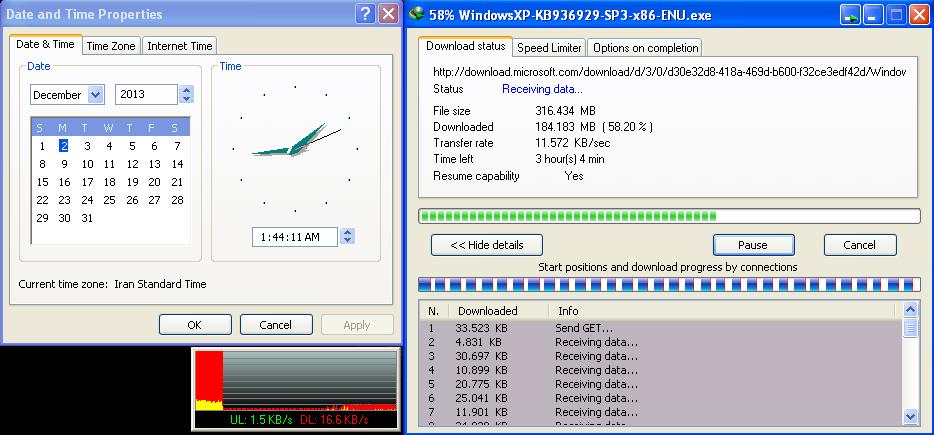Open the Speed Limiter tab
This screenshot has height=435, width=934.
click(549, 48)
